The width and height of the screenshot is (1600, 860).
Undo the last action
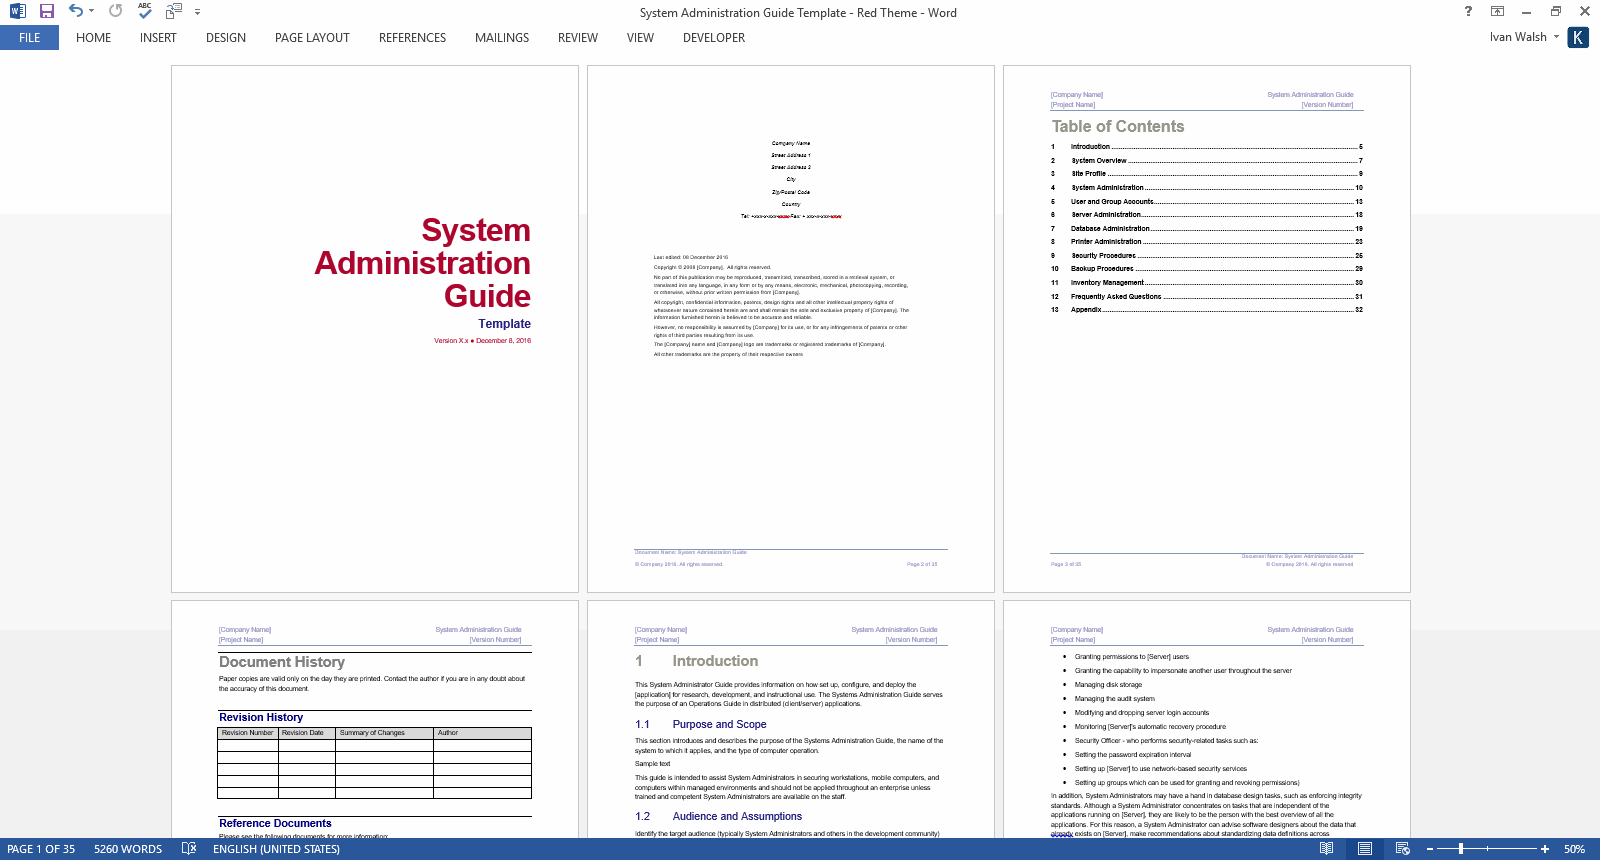point(76,11)
